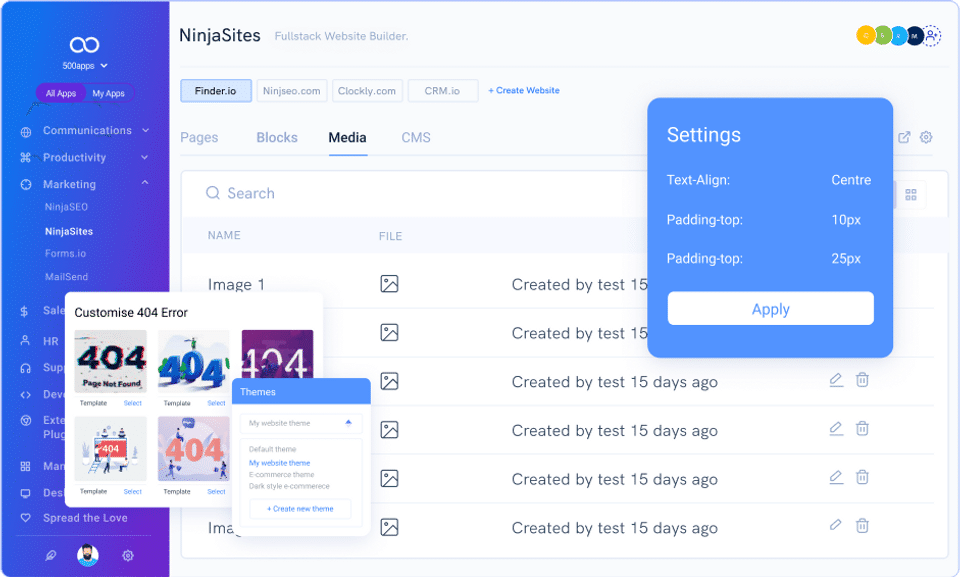Click the Create Website link
This screenshot has height=577, width=960.
point(524,91)
